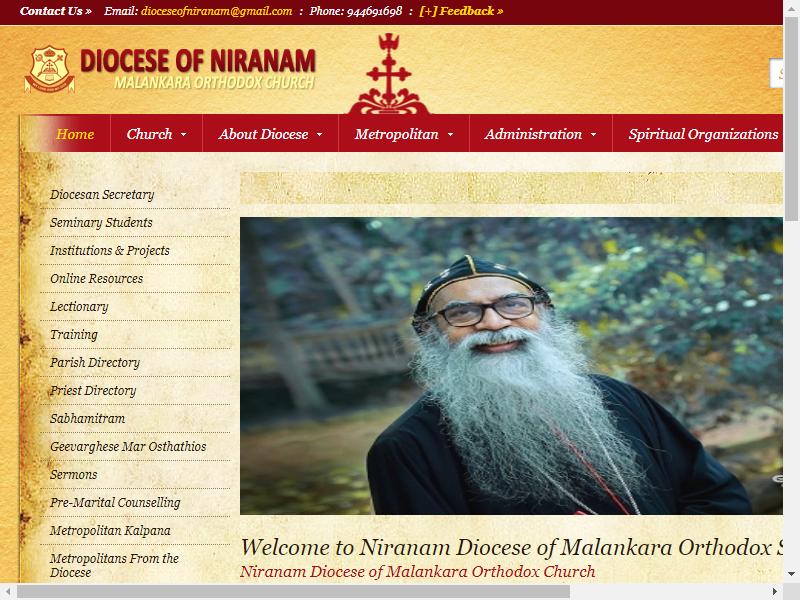Open the Spiritual Organizations menu
Screen dimensions: 800x600
click(x=703, y=134)
